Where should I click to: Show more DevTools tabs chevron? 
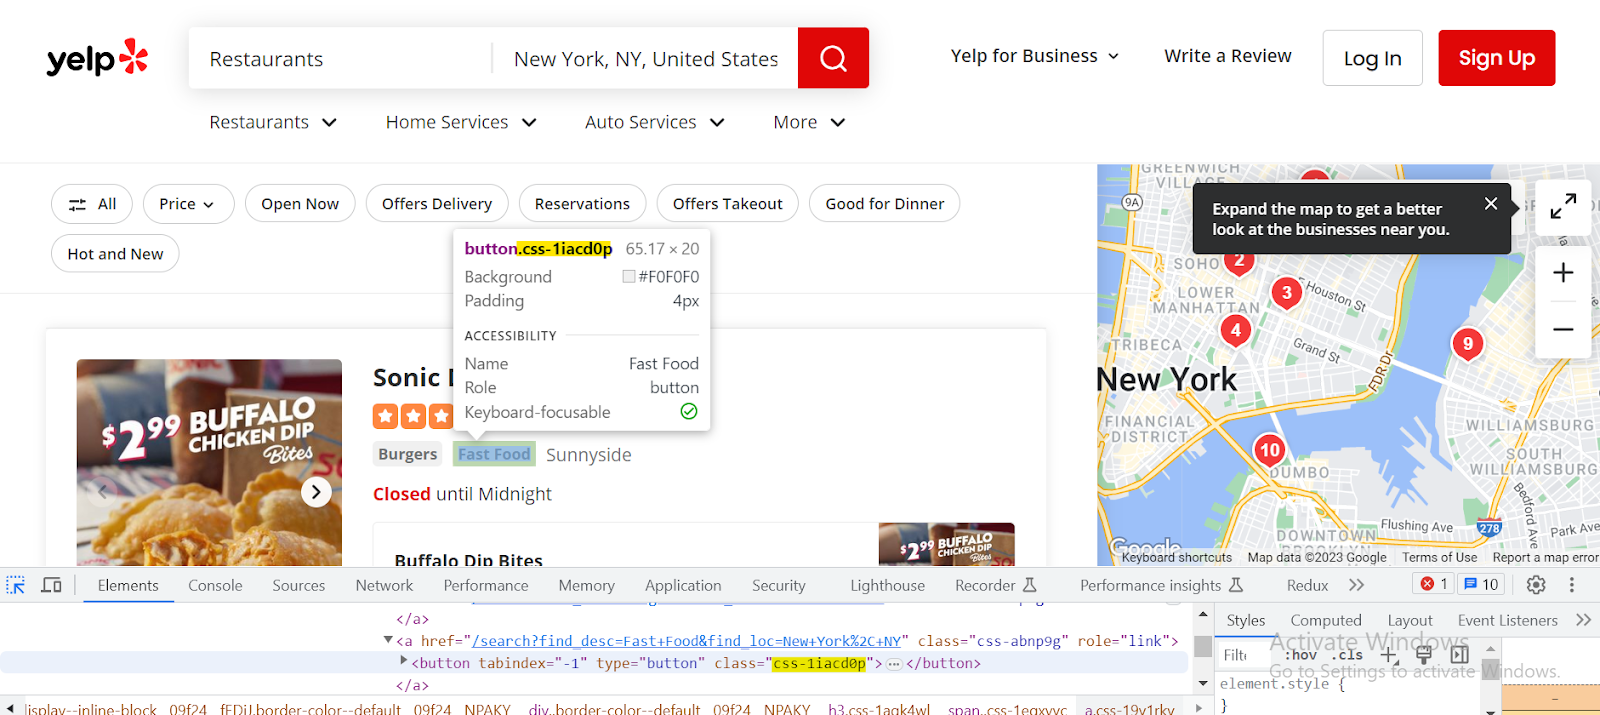pyautogui.click(x=1356, y=585)
